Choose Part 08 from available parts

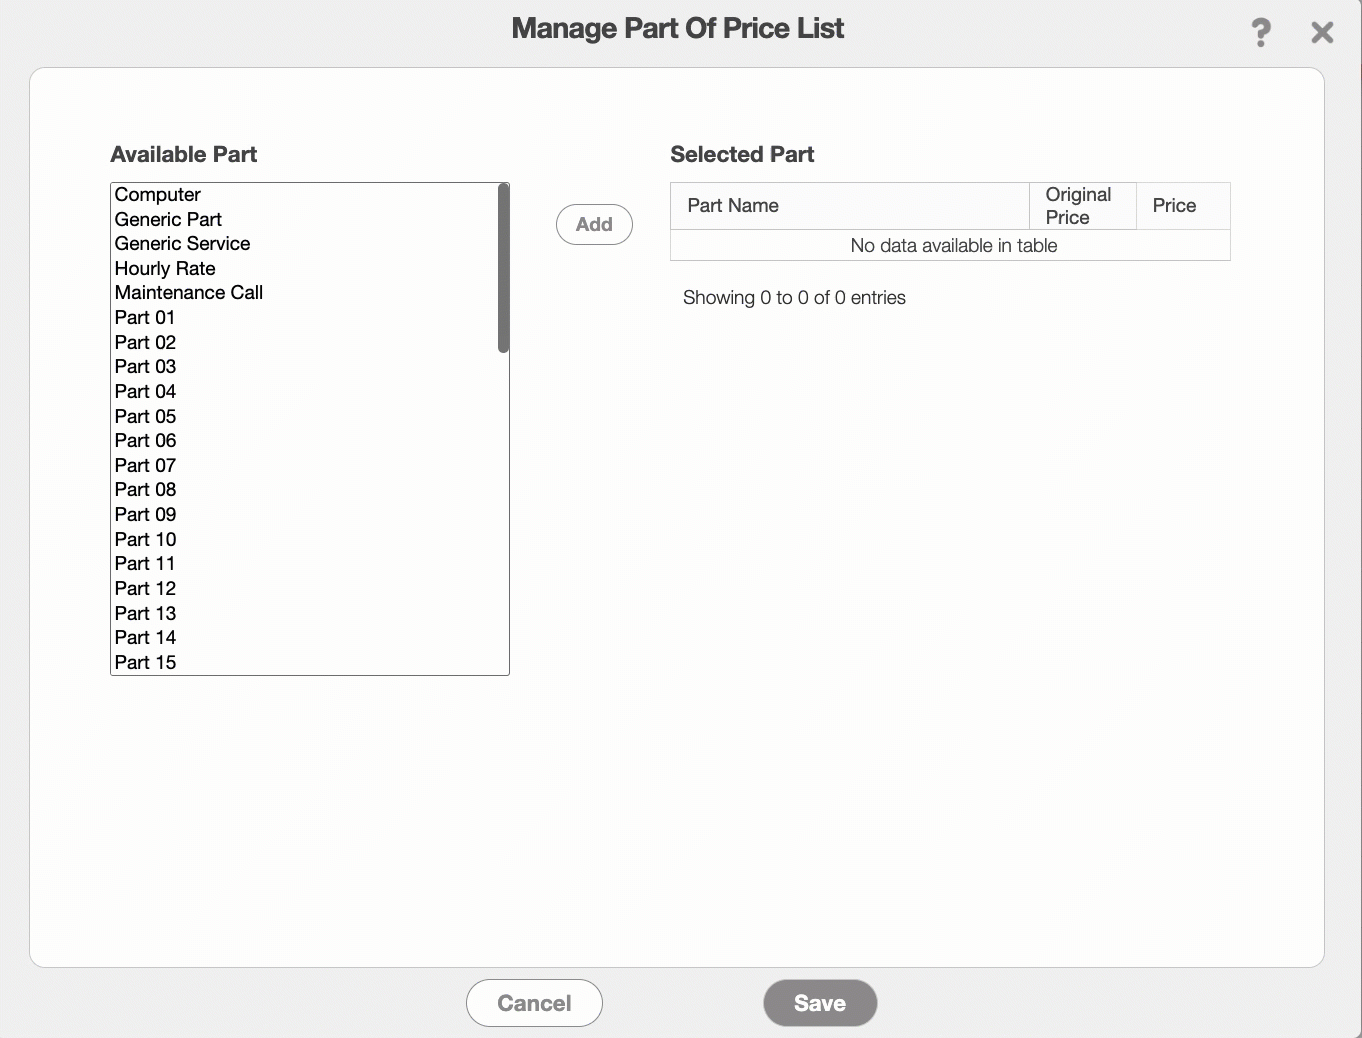point(145,489)
